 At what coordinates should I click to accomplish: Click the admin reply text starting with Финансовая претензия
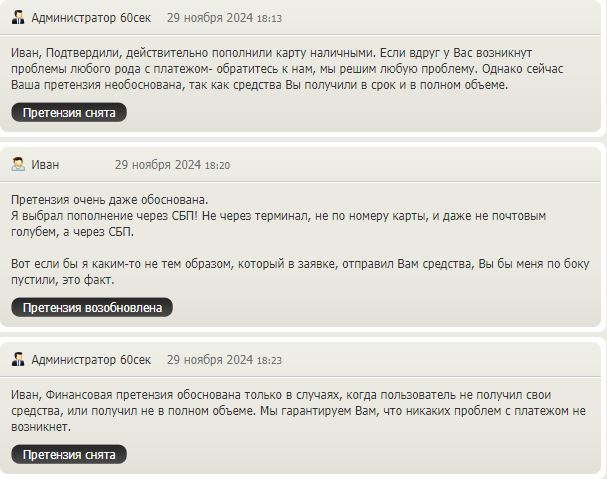click(x=298, y=410)
